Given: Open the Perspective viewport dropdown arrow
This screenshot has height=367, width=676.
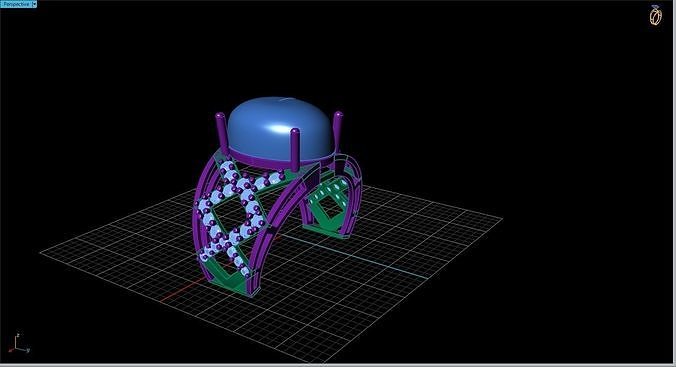Looking at the screenshot, I should click(34, 4).
